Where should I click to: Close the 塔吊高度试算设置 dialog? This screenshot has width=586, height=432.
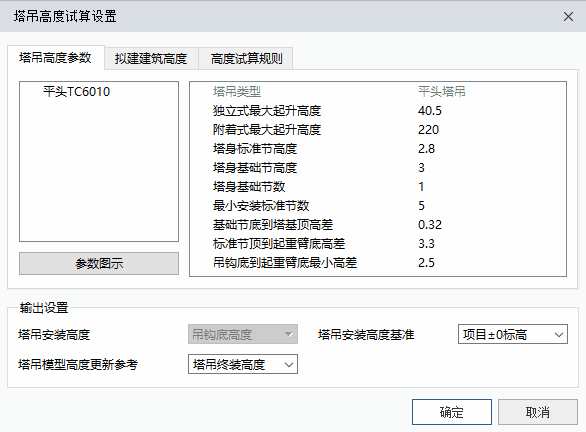pyautogui.click(x=568, y=16)
